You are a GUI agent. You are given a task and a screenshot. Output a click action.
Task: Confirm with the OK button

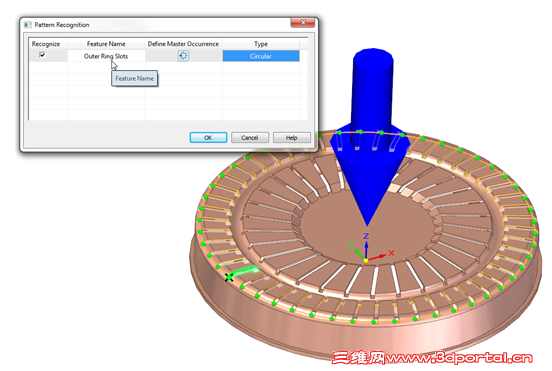click(208, 138)
